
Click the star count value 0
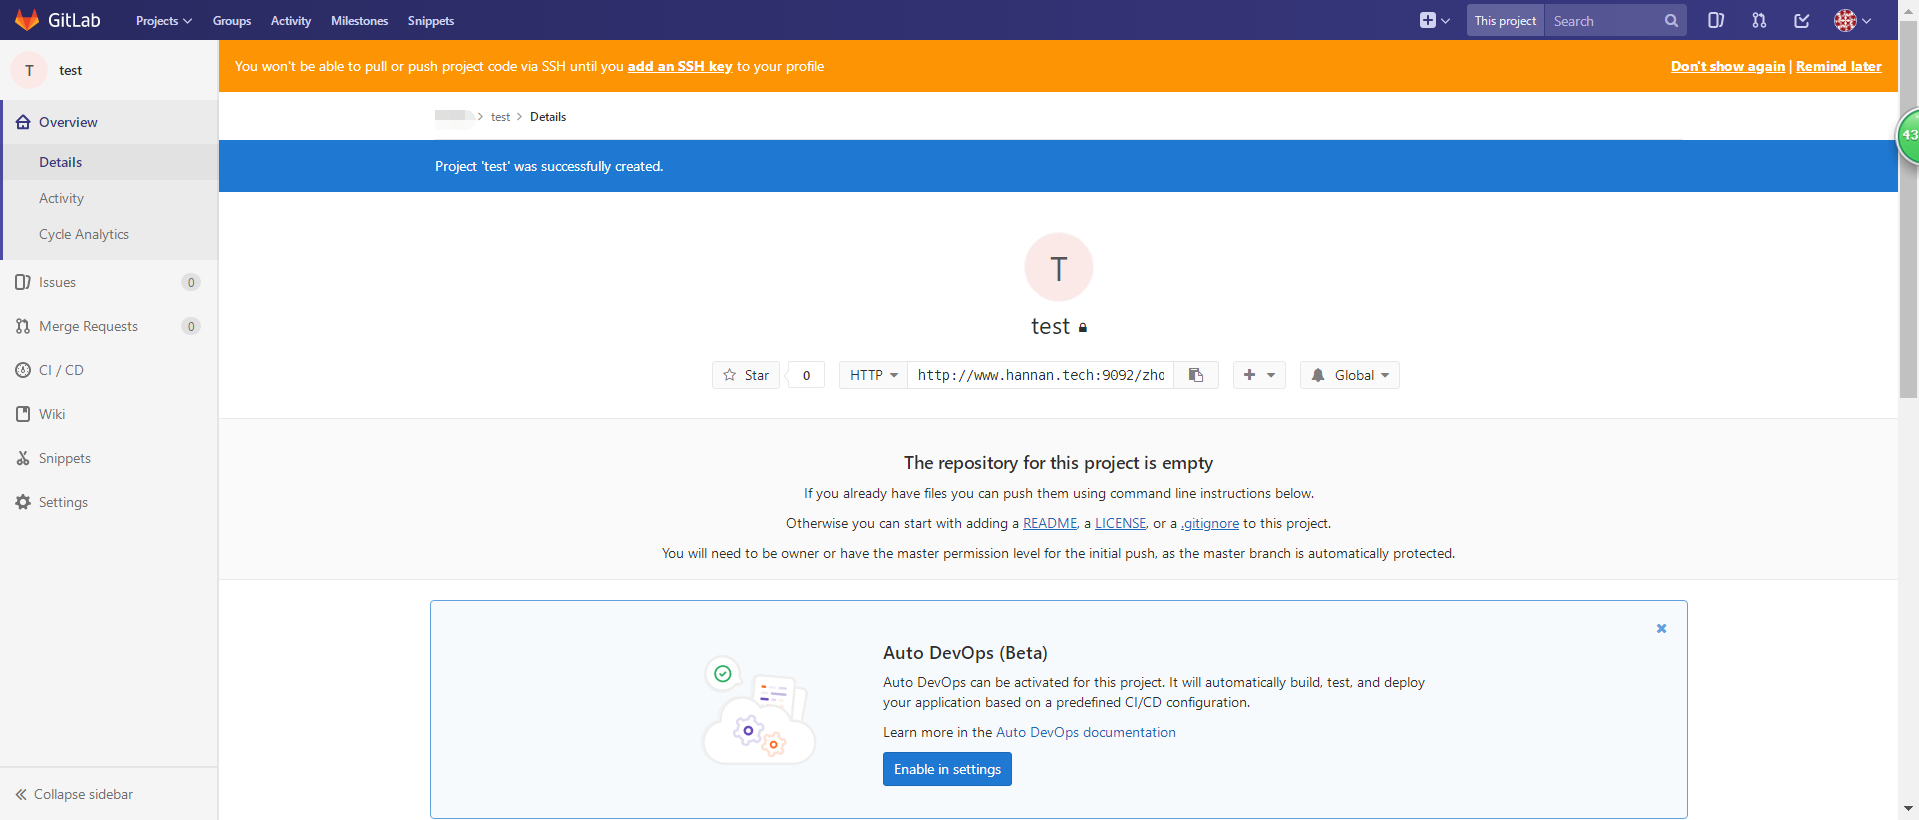806,375
